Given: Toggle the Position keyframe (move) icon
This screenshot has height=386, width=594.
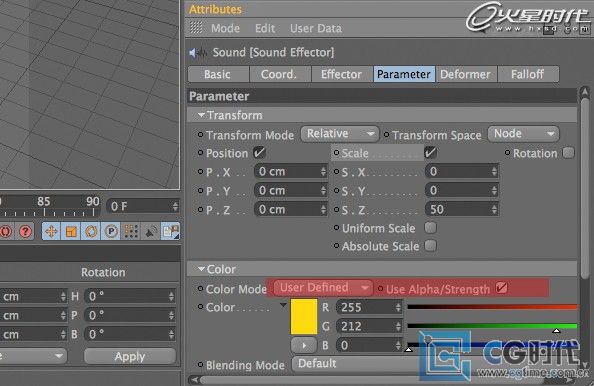Looking at the screenshot, I should (x=52, y=231).
